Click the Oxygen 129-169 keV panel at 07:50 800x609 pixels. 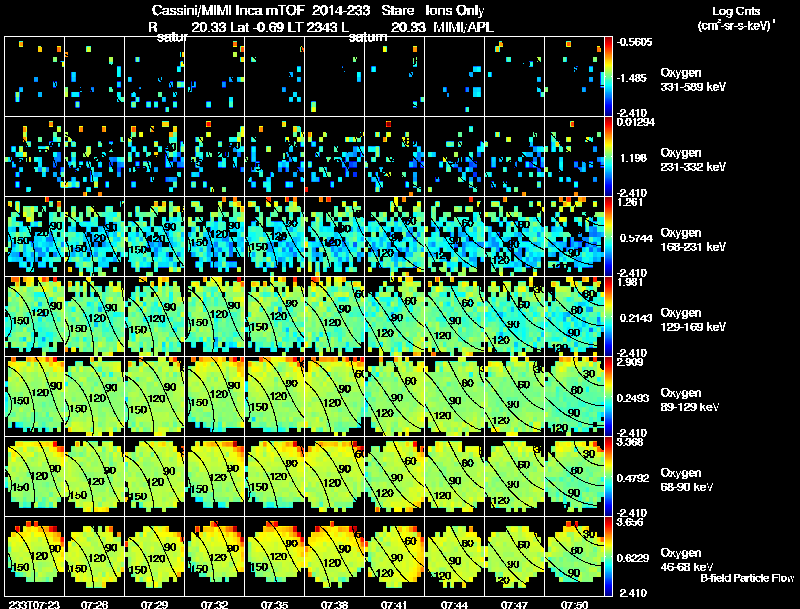(574, 316)
